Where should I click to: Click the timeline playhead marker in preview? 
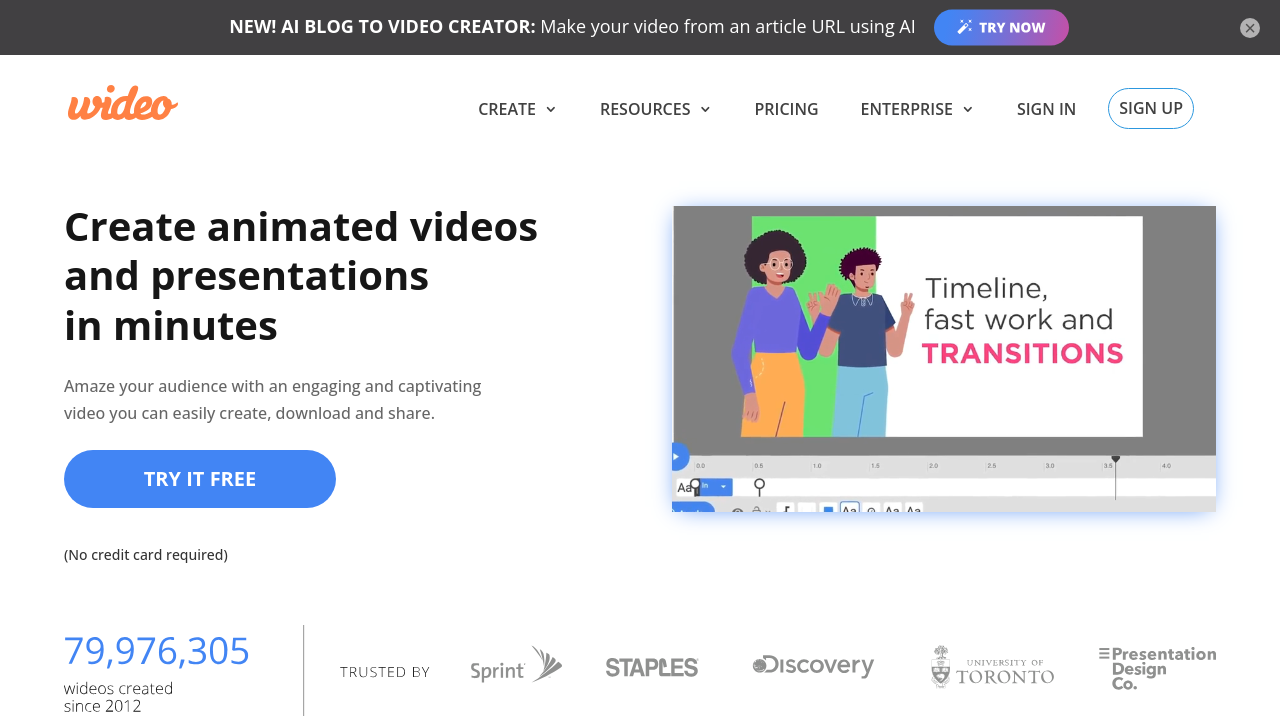tap(1116, 460)
